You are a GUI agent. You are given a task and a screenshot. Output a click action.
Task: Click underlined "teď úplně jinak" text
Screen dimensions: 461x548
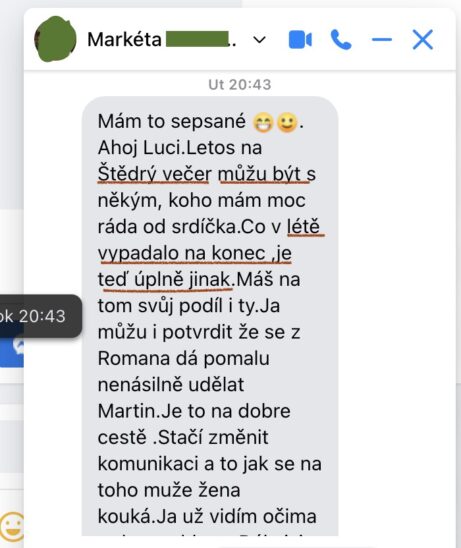164,280
